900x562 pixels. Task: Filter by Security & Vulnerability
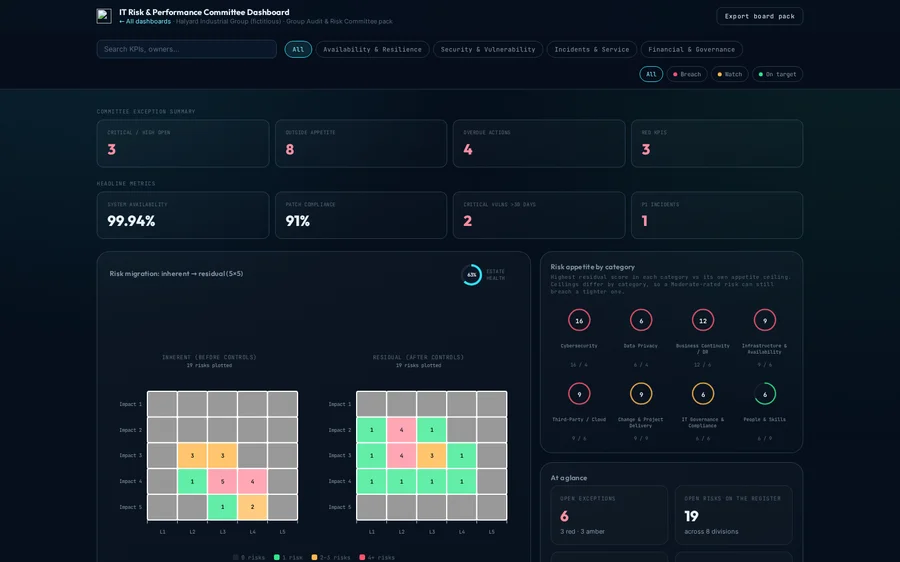coord(488,49)
